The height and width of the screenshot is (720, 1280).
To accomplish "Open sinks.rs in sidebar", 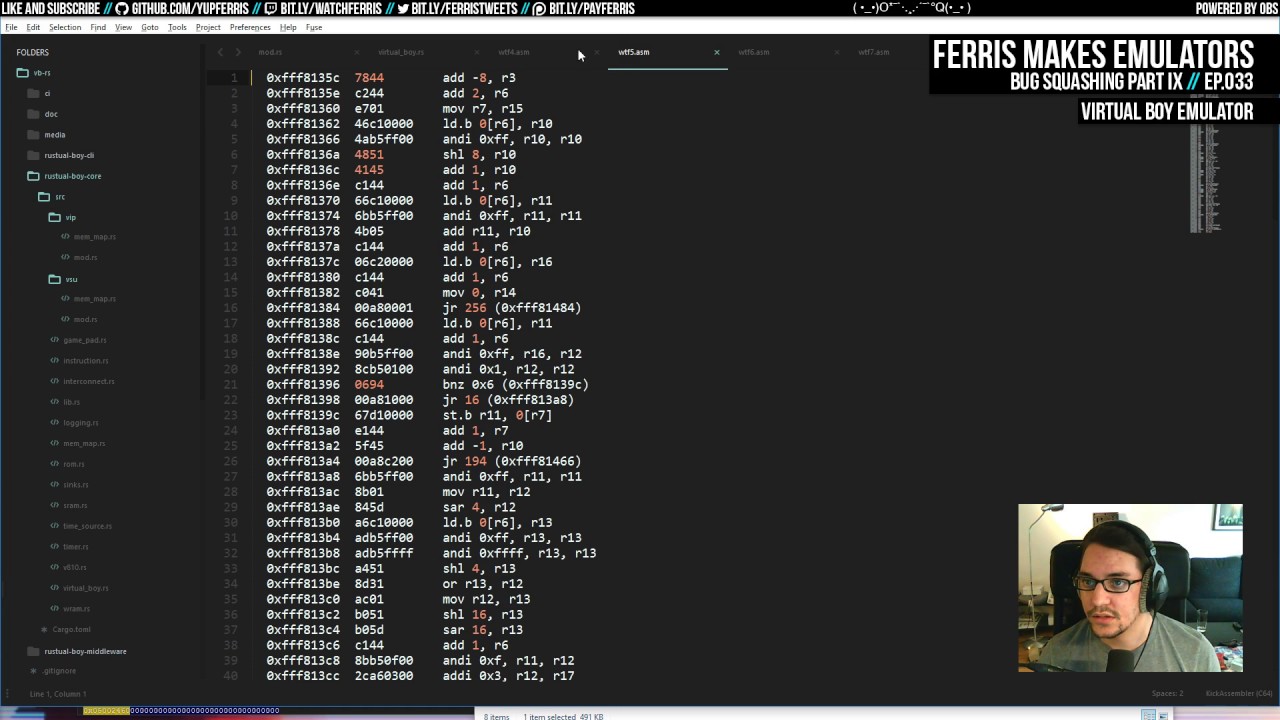I will click(x=76, y=485).
